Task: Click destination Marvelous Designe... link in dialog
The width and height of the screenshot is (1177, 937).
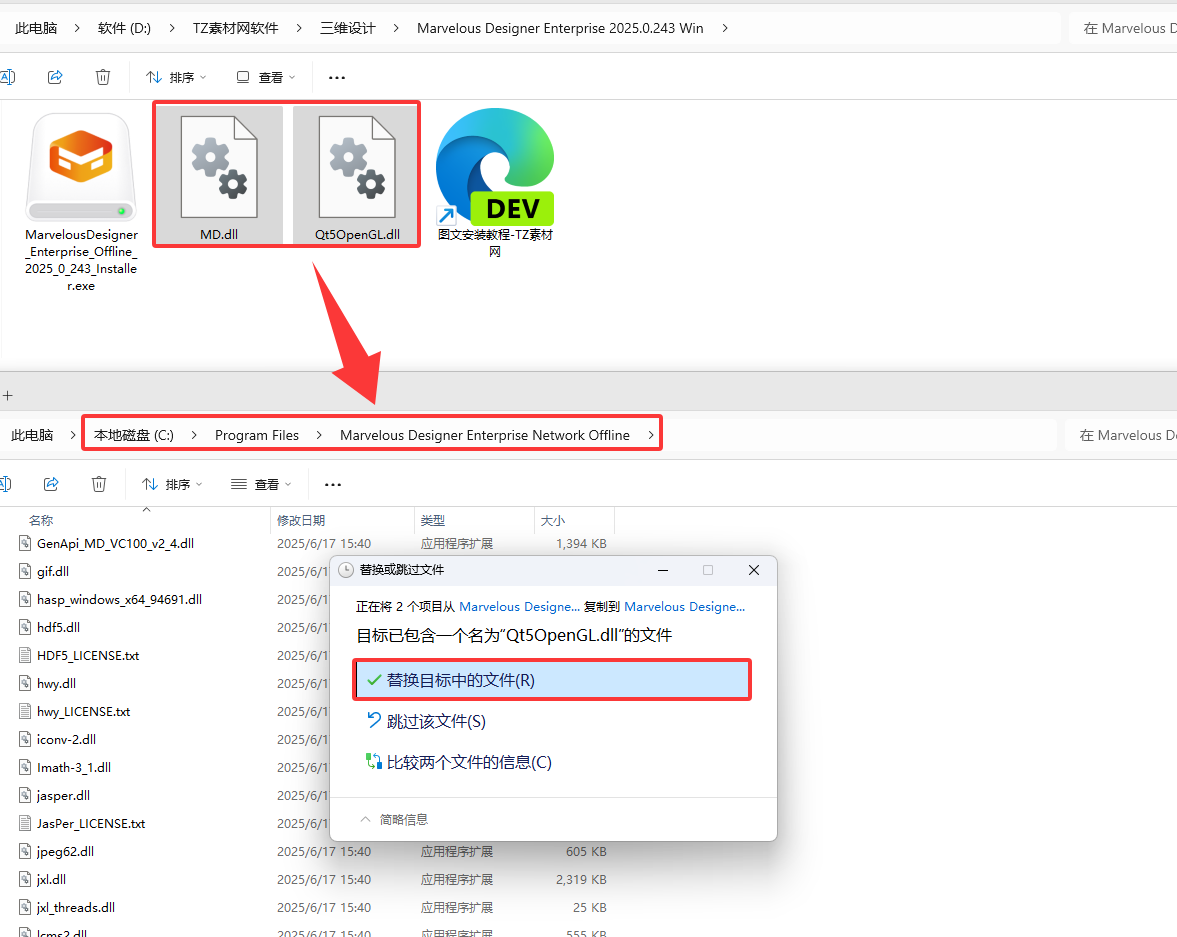Action: pyautogui.click(x=685, y=607)
